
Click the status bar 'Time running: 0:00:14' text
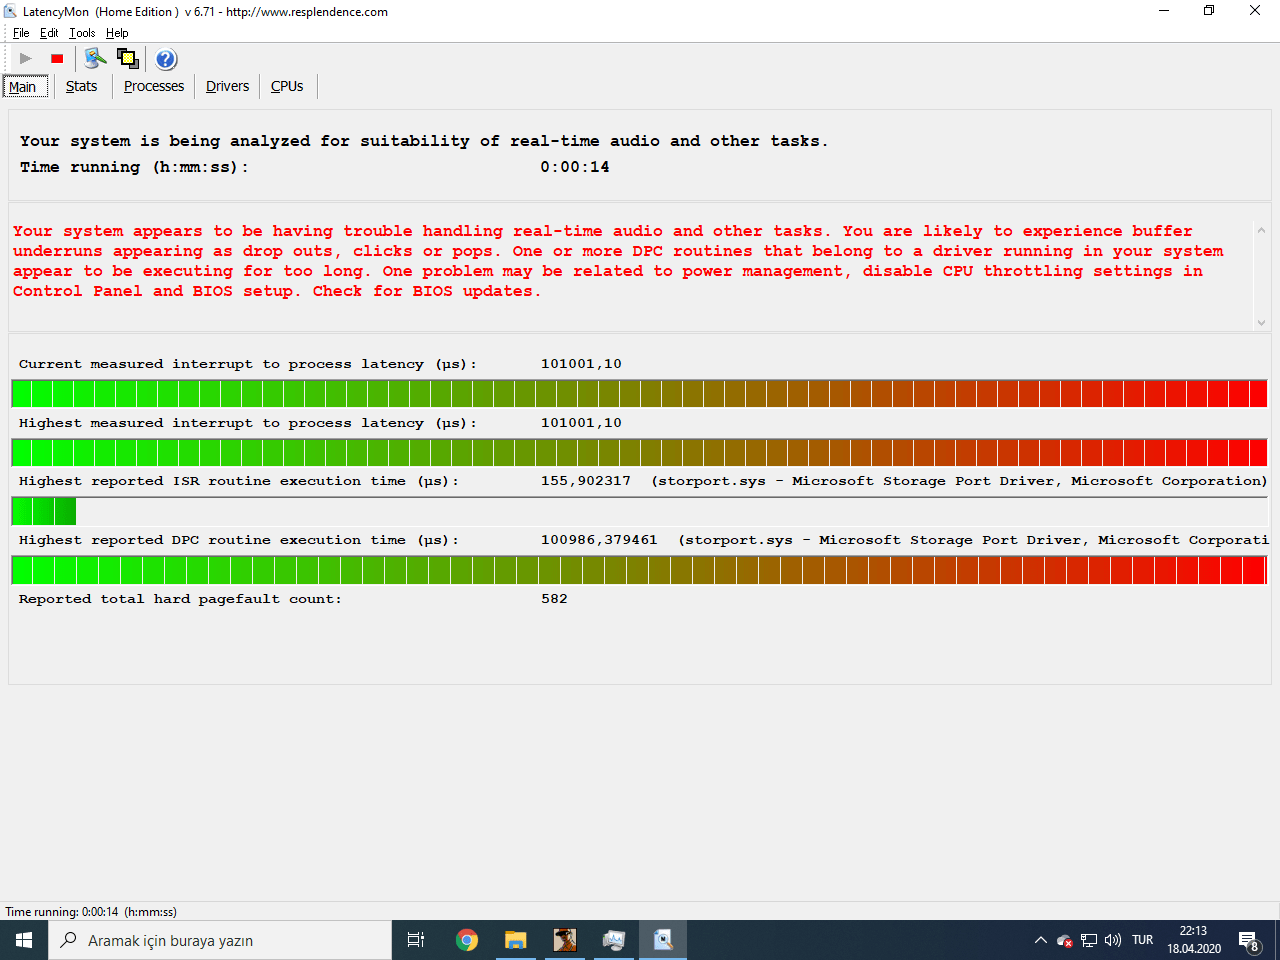91,912
